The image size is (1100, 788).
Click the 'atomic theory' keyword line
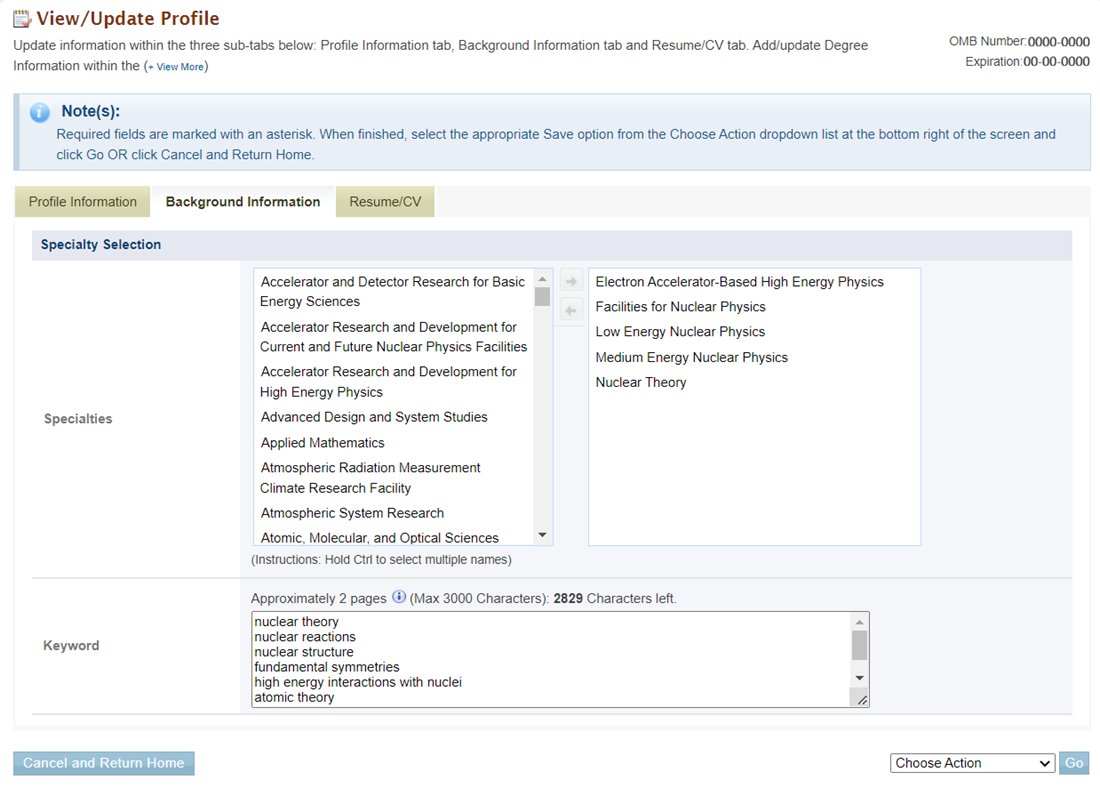tap(294, 697)
